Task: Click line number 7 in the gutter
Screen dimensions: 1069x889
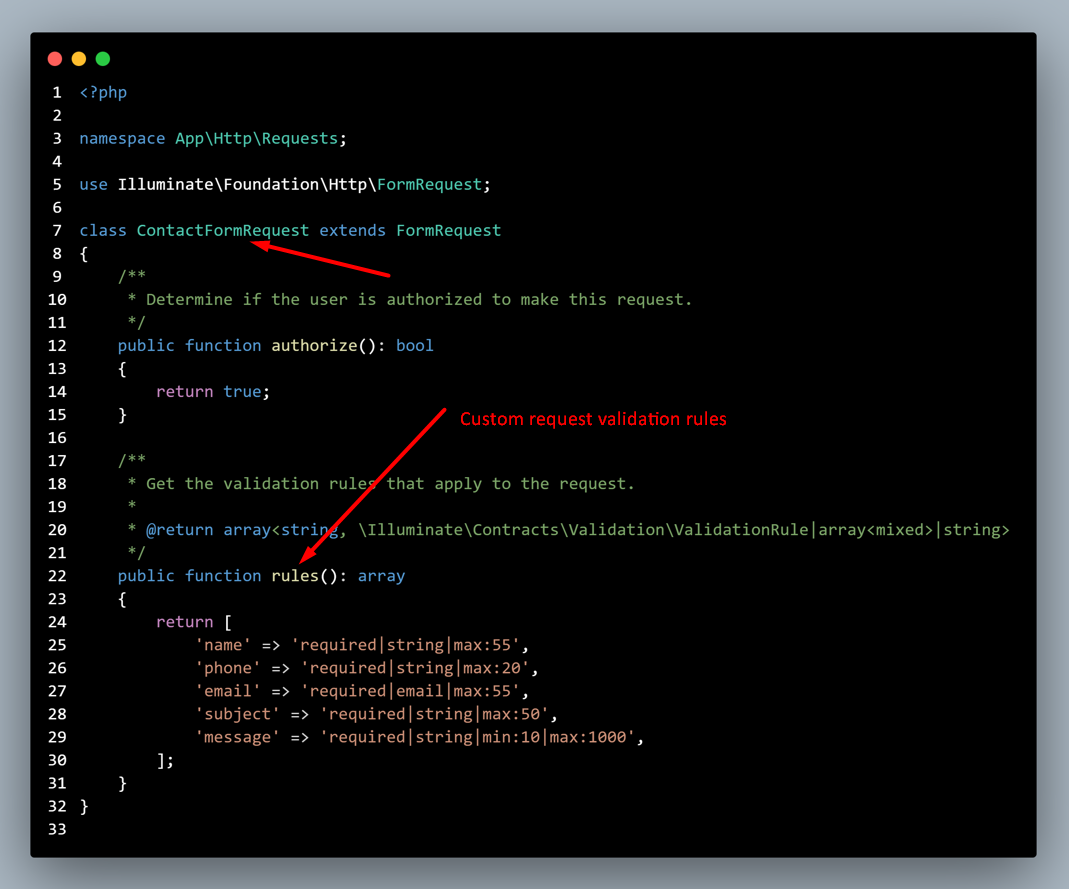Action: (56, 230)
